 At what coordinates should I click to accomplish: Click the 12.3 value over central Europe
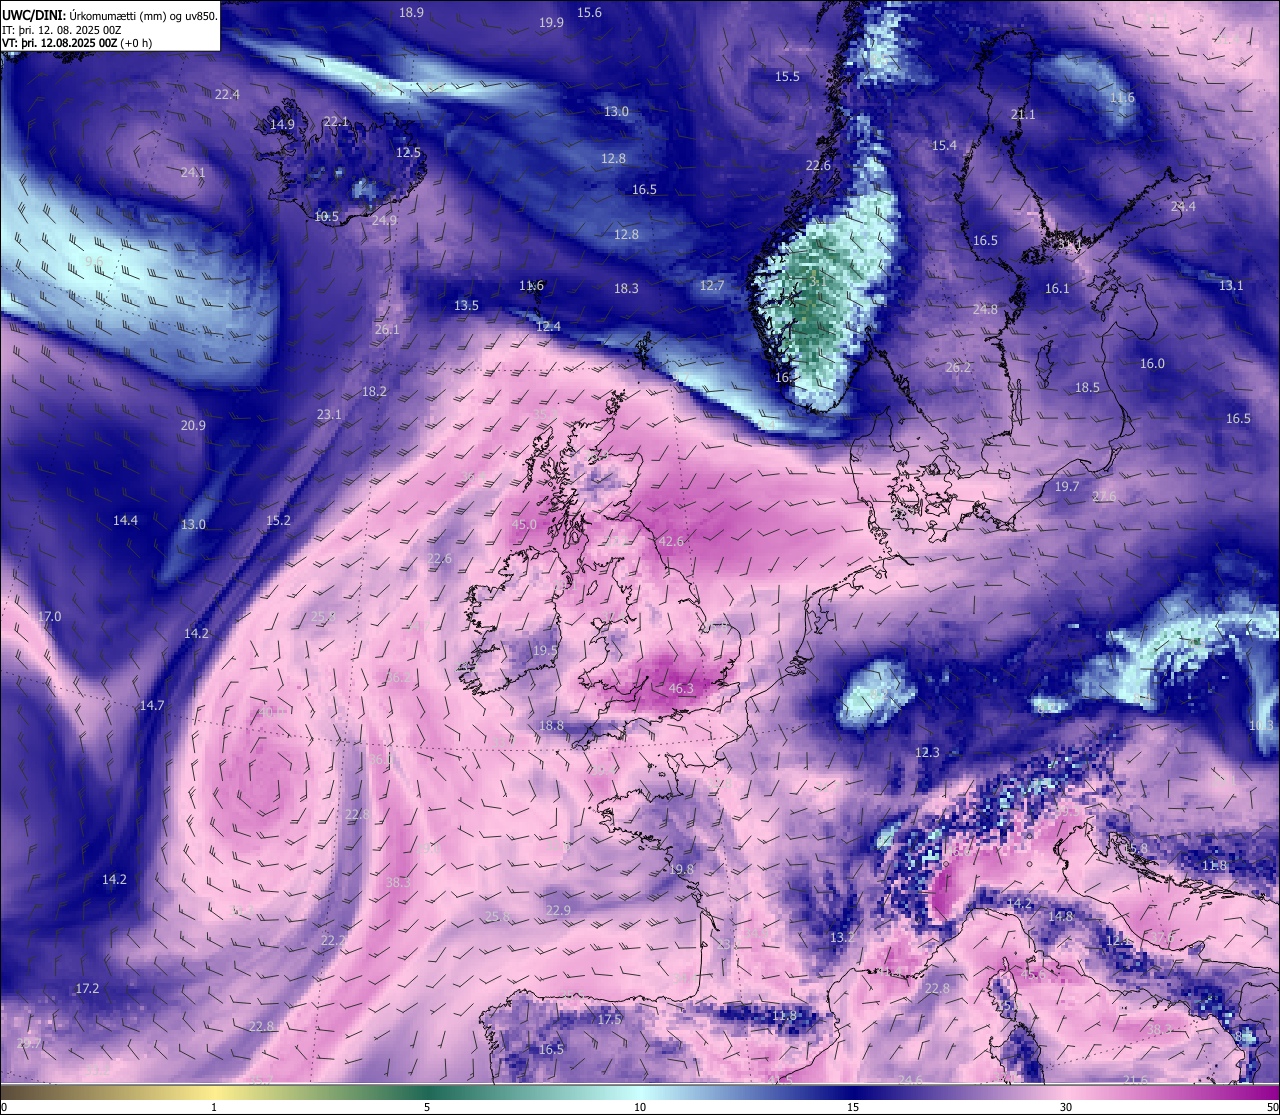(x=927, y=752)
